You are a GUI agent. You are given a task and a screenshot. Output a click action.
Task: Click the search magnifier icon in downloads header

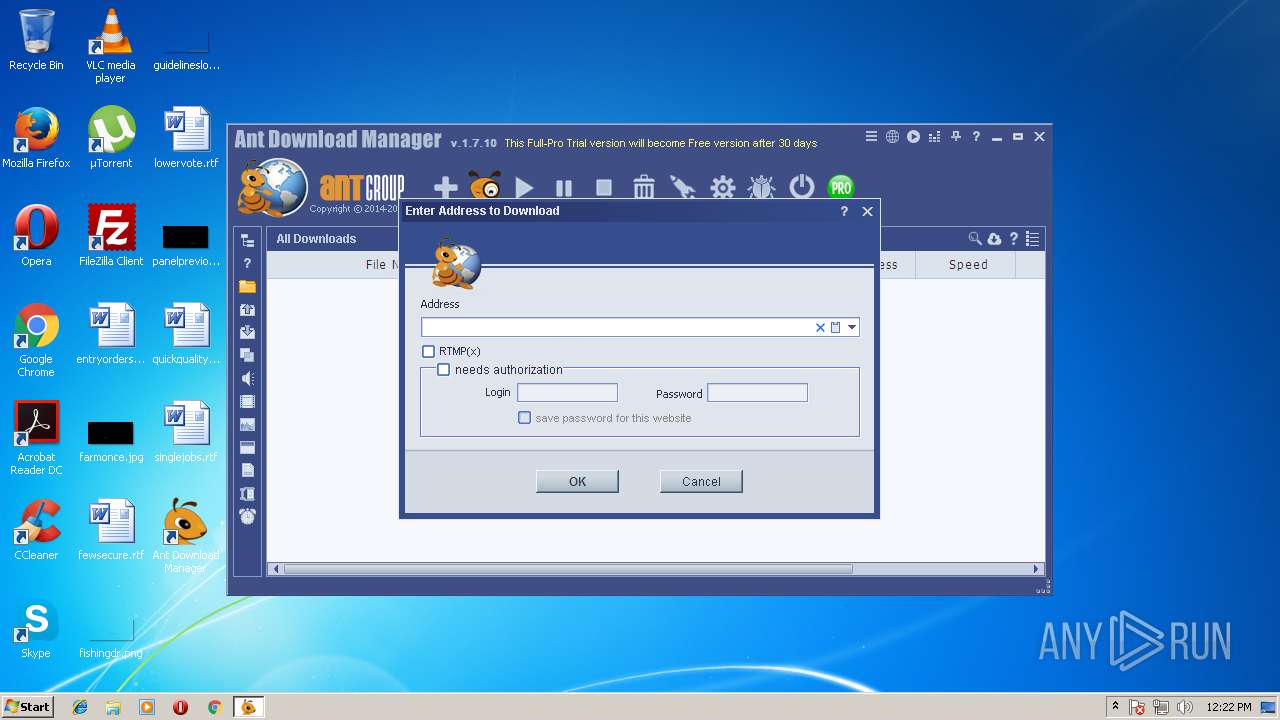click(975, 239)
